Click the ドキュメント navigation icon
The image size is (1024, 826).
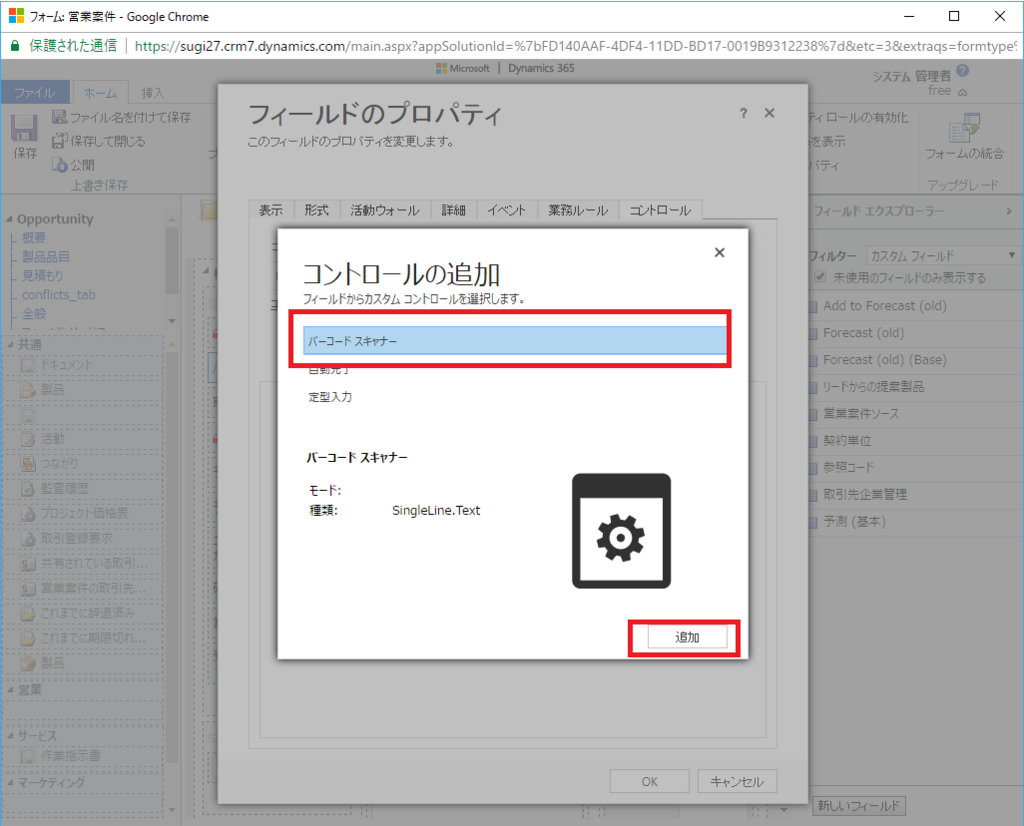coord(27,365)
